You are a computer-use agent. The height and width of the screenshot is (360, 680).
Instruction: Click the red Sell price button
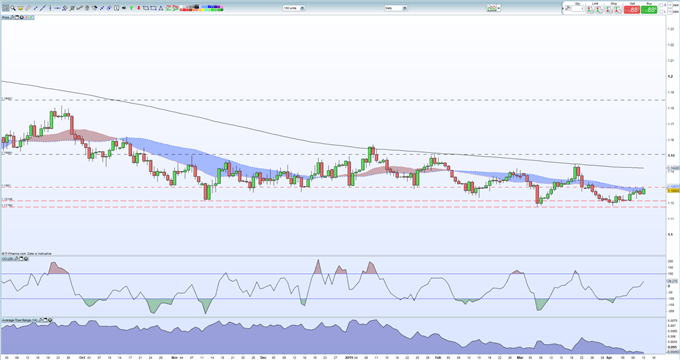[x=632, y=10]
